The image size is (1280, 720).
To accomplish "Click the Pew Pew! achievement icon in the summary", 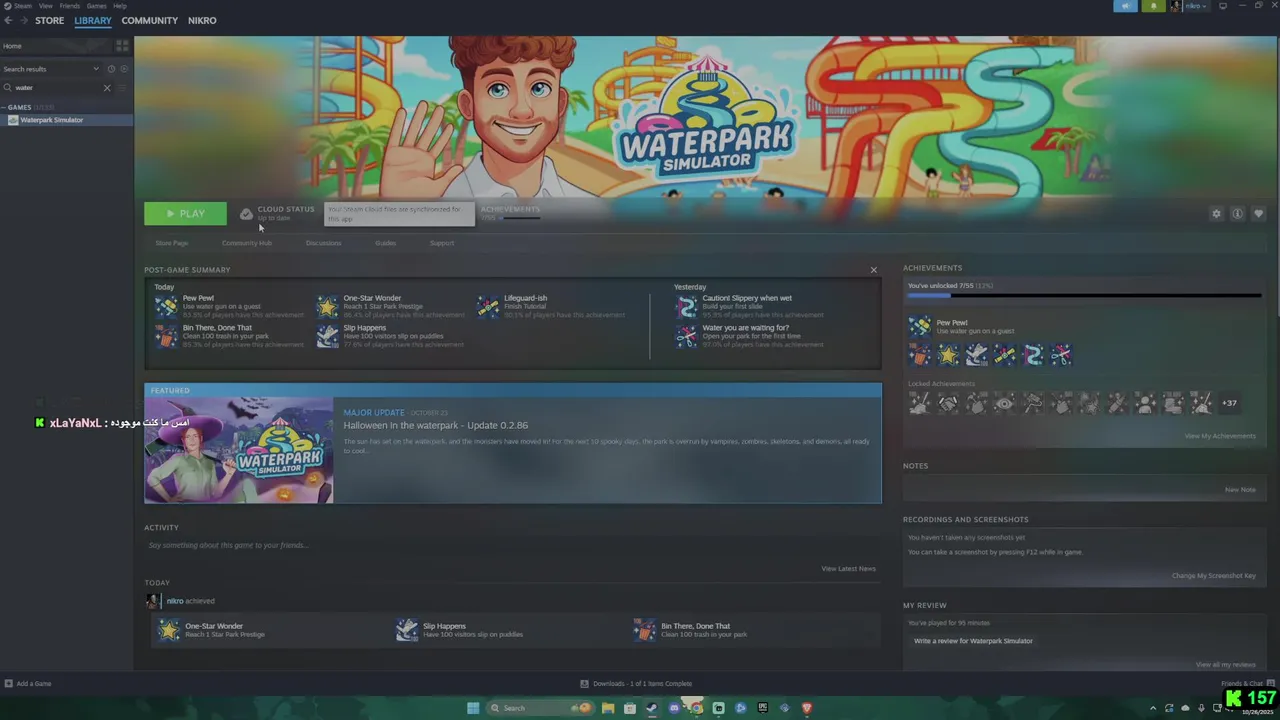I will coord(166,306).
